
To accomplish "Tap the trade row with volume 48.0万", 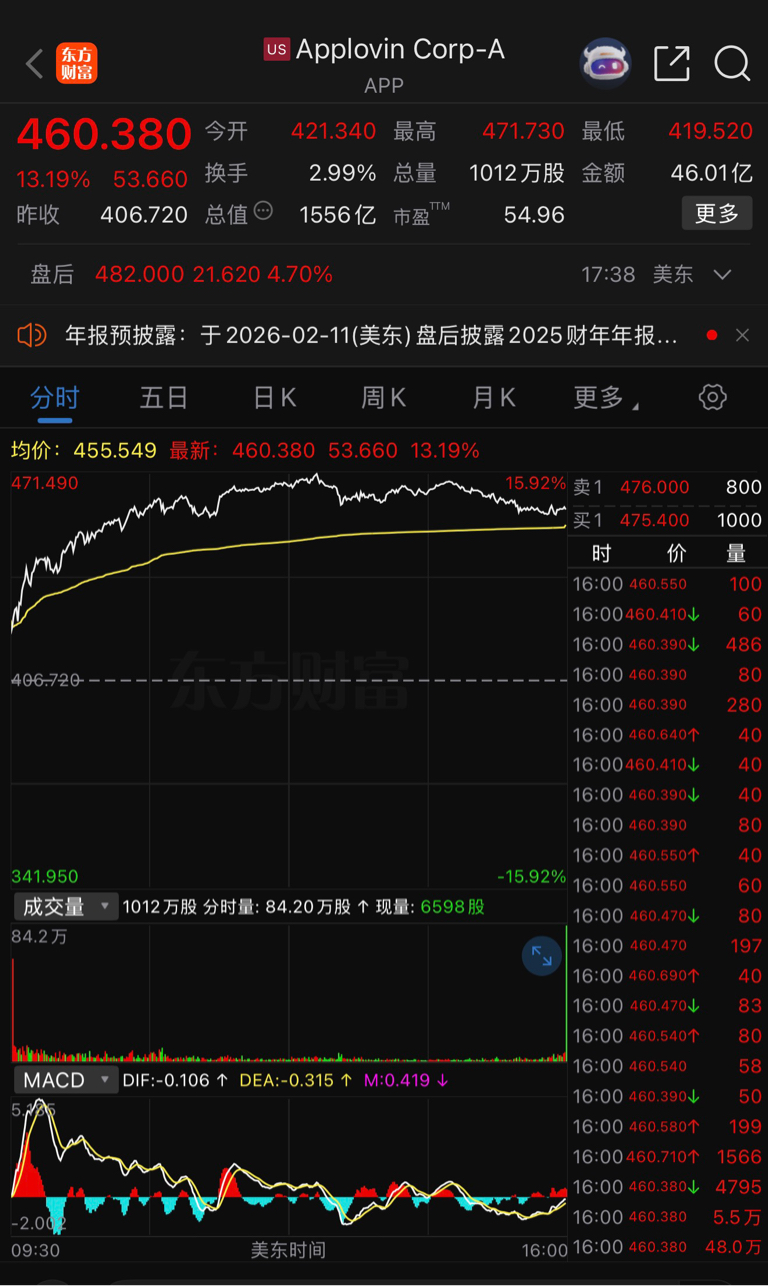I will pyautogui.click(x=667, y=1247).
